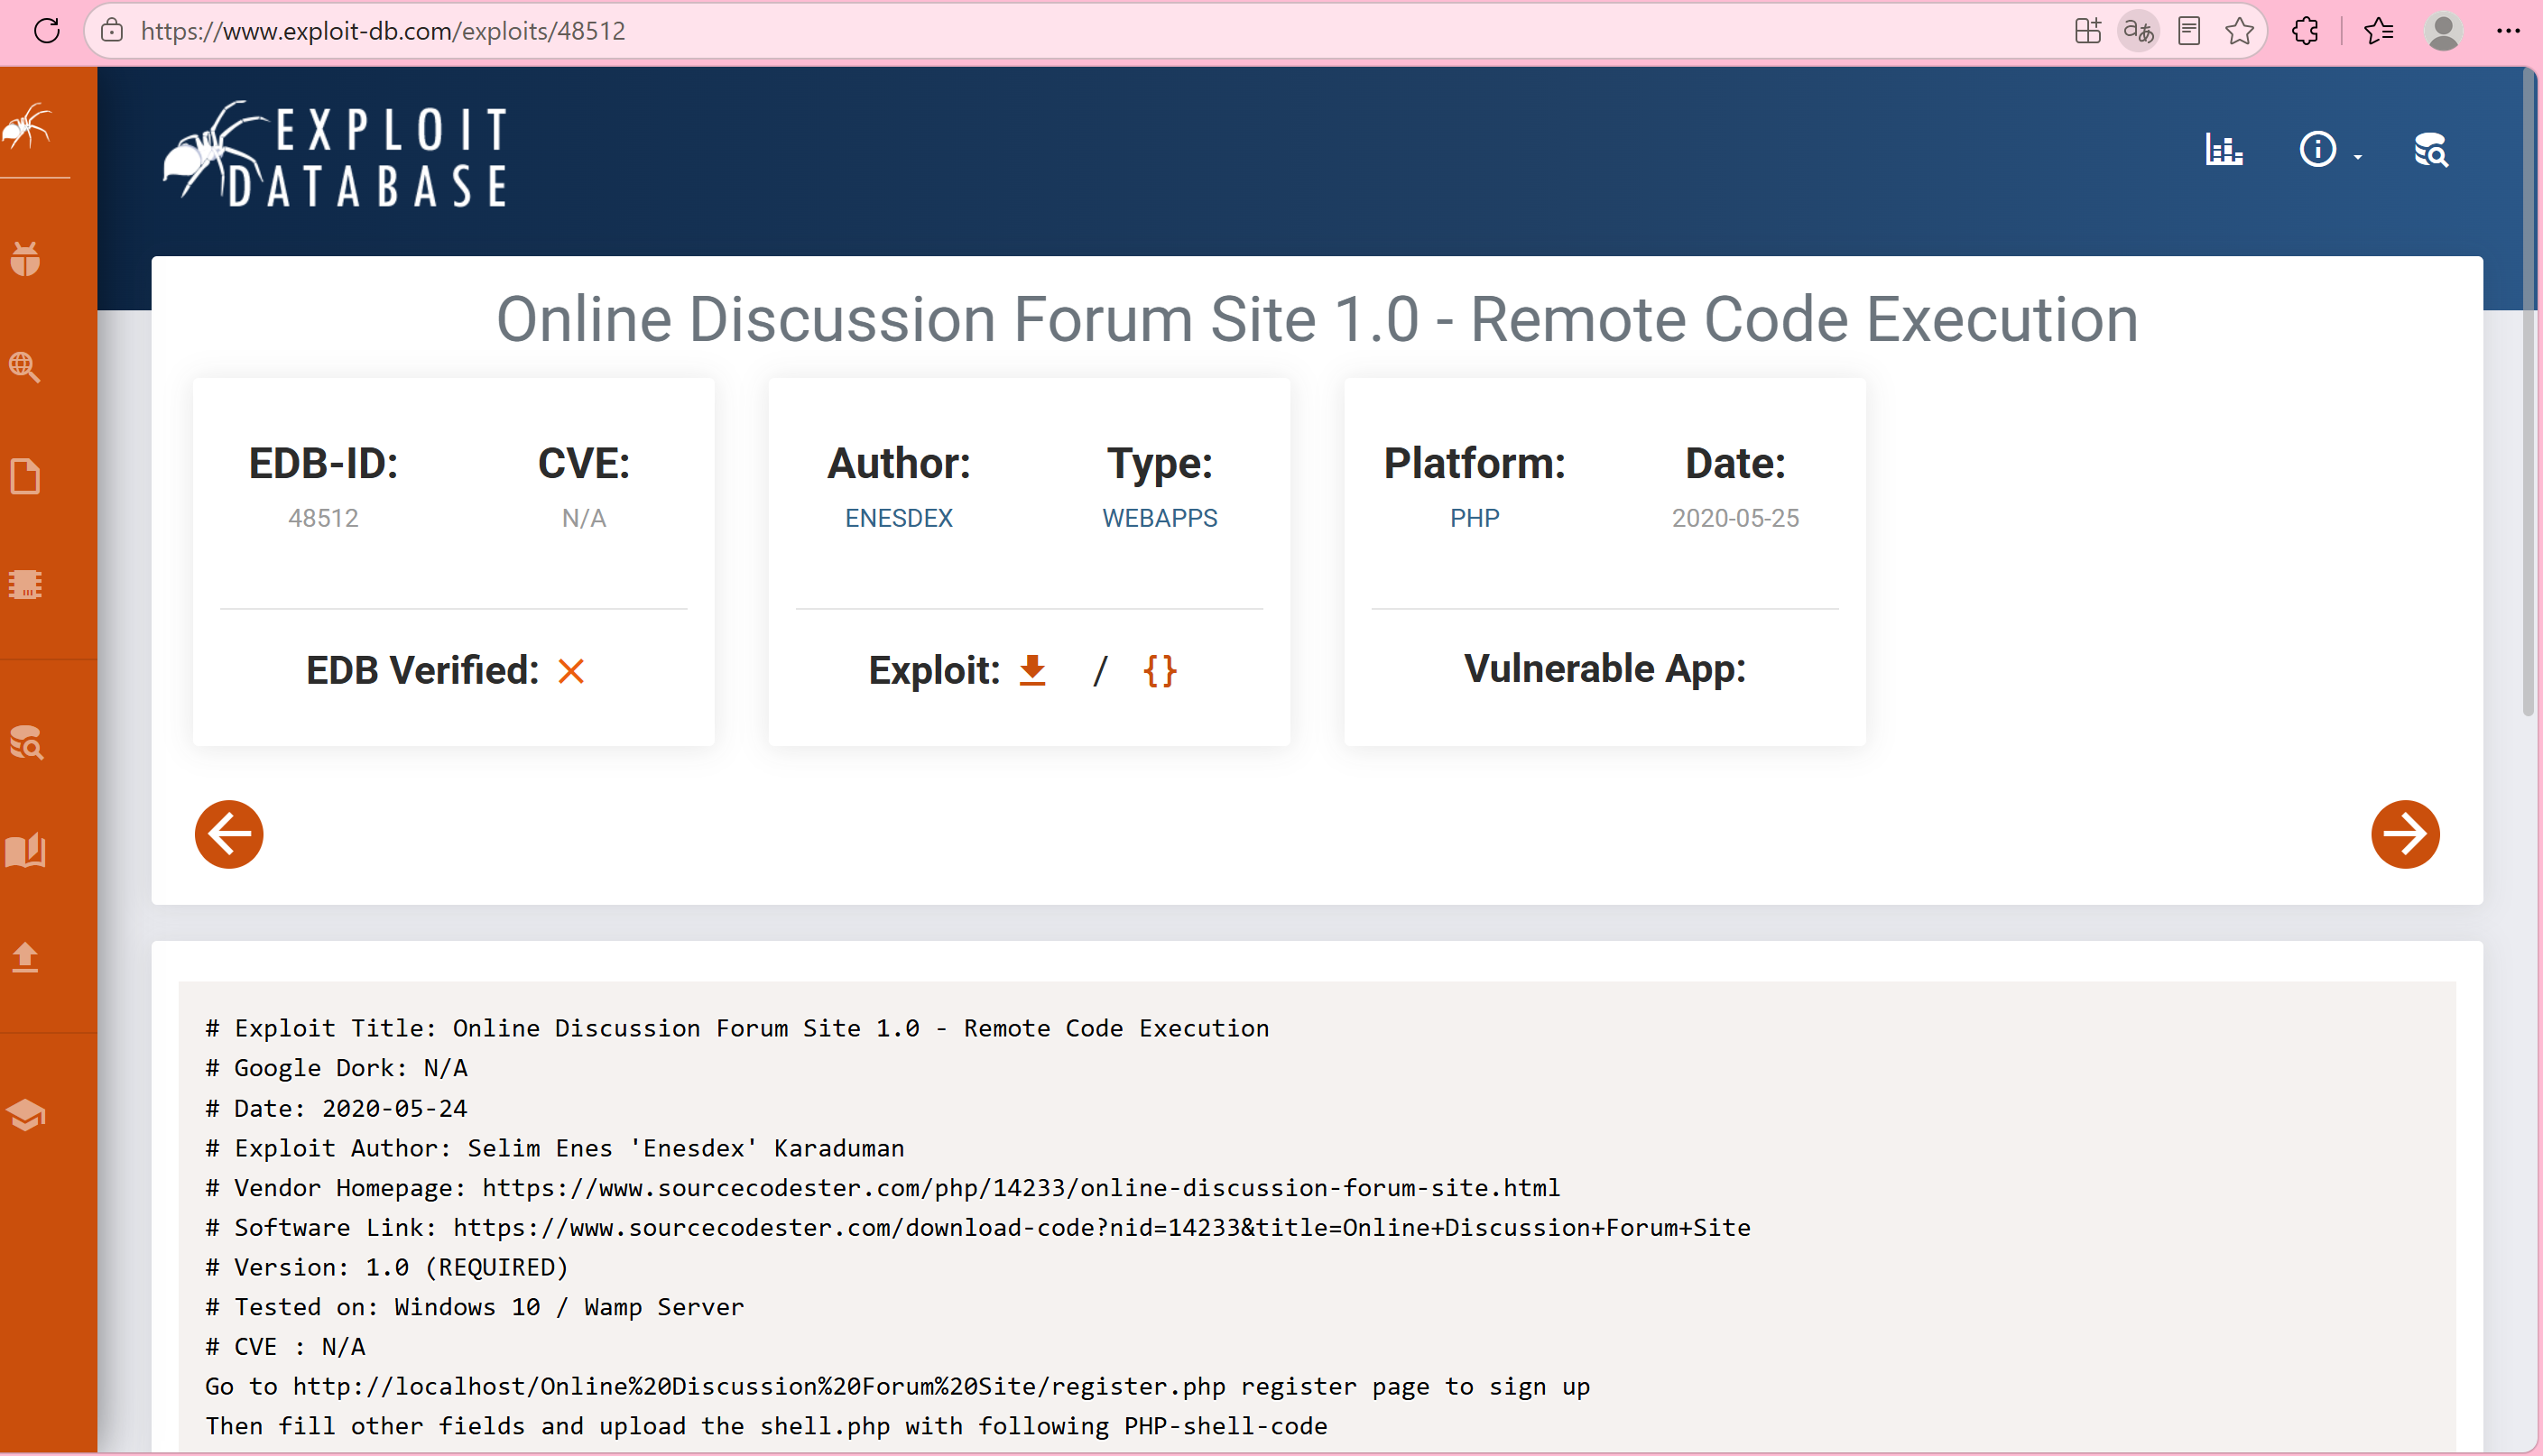
Task: Click the ENESDEX author link
Action: click(898, 518)
